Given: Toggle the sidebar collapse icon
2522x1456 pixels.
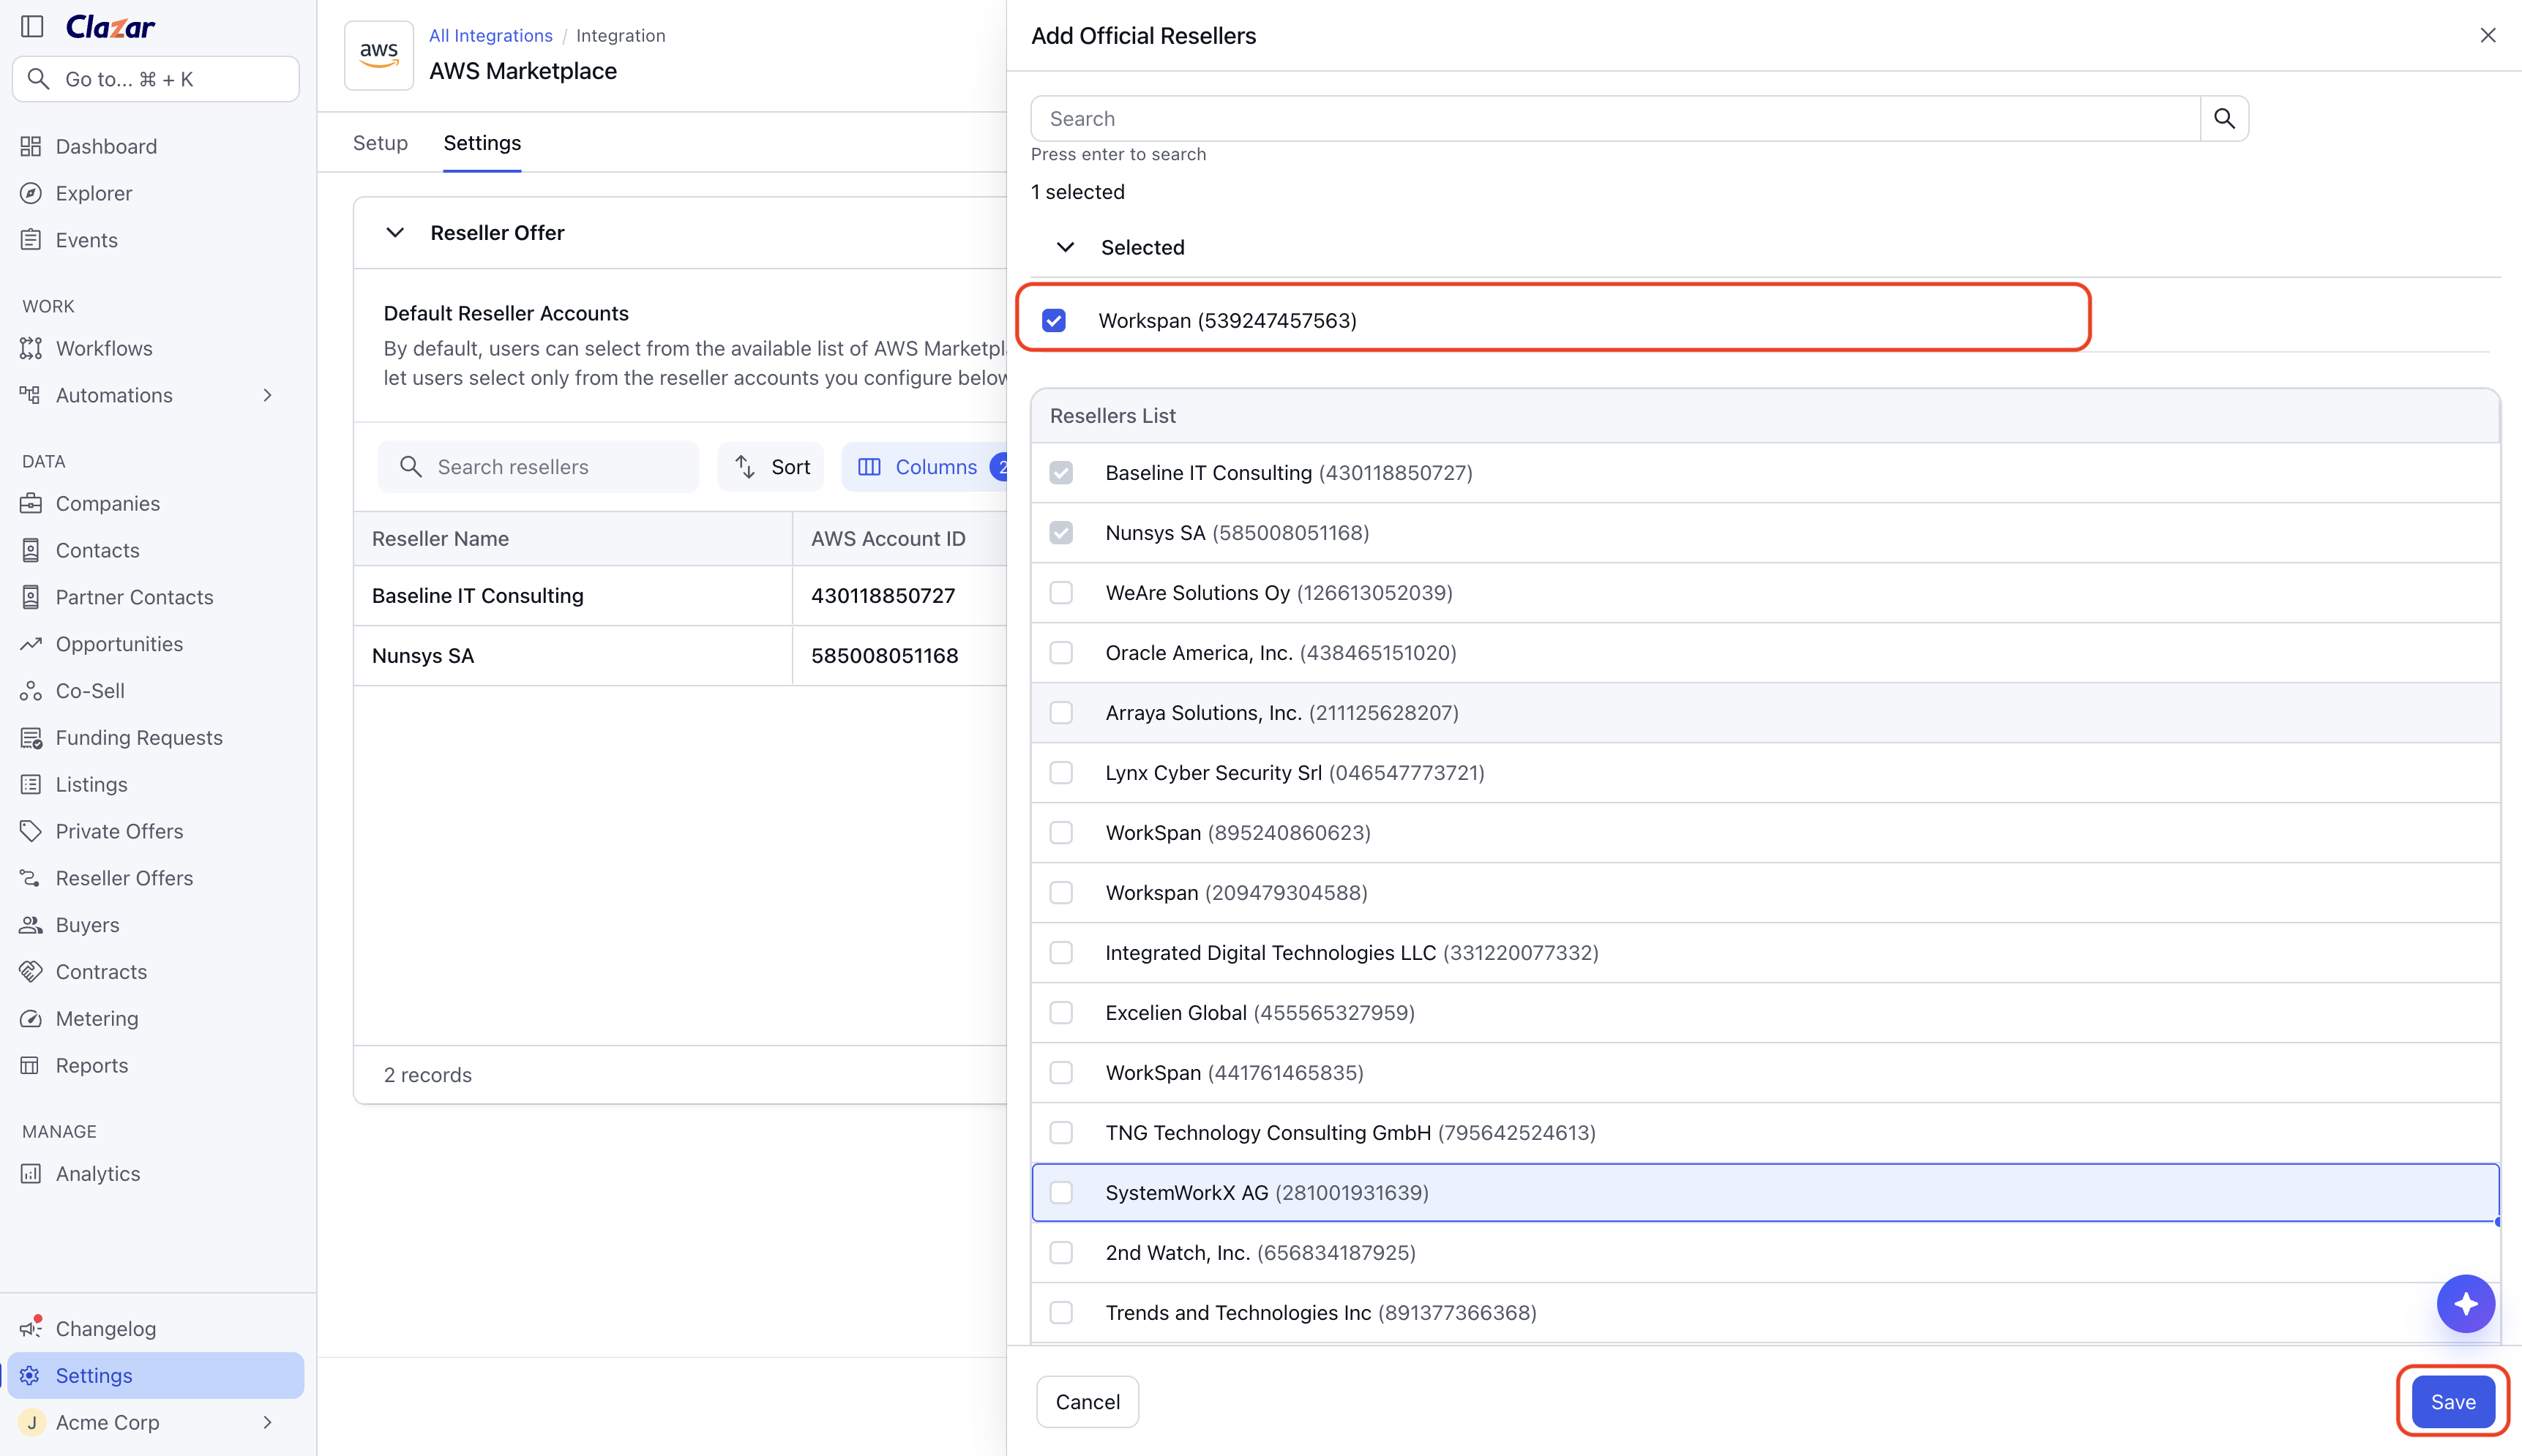Looking at the screenshot, I should pos(32,26).
